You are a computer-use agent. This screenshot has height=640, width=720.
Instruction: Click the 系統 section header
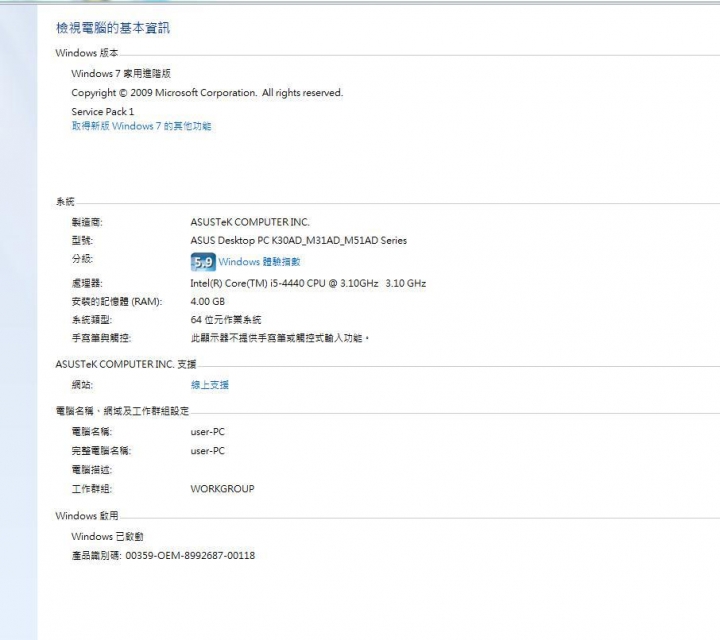(65, 201)
